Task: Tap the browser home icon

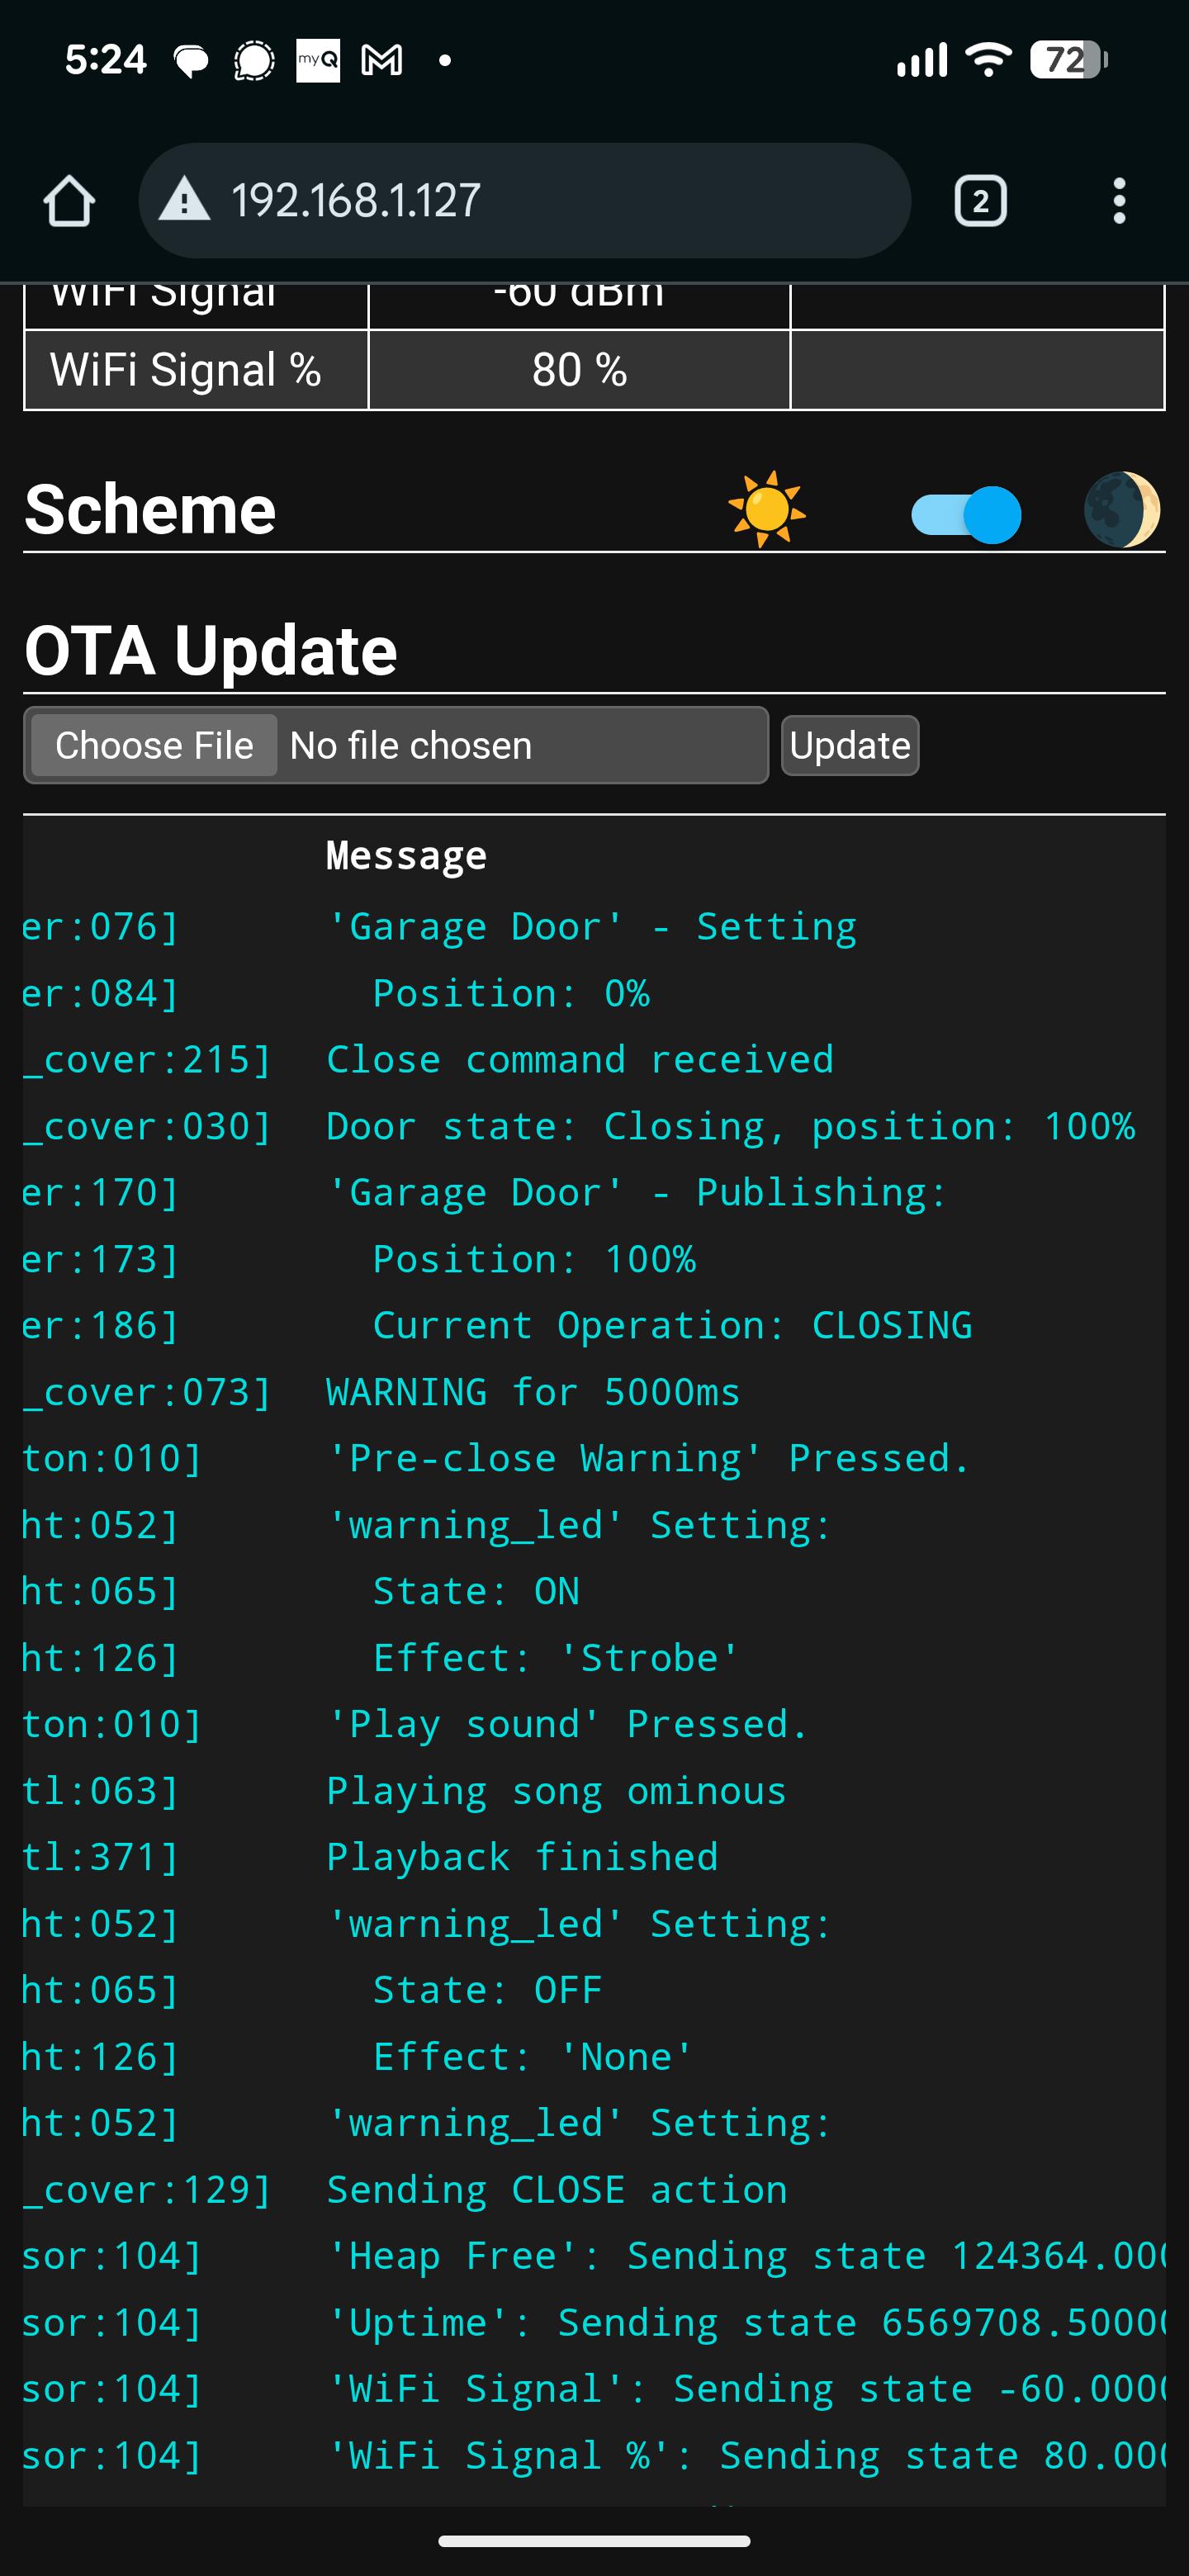Action: [x=69, y=201]
